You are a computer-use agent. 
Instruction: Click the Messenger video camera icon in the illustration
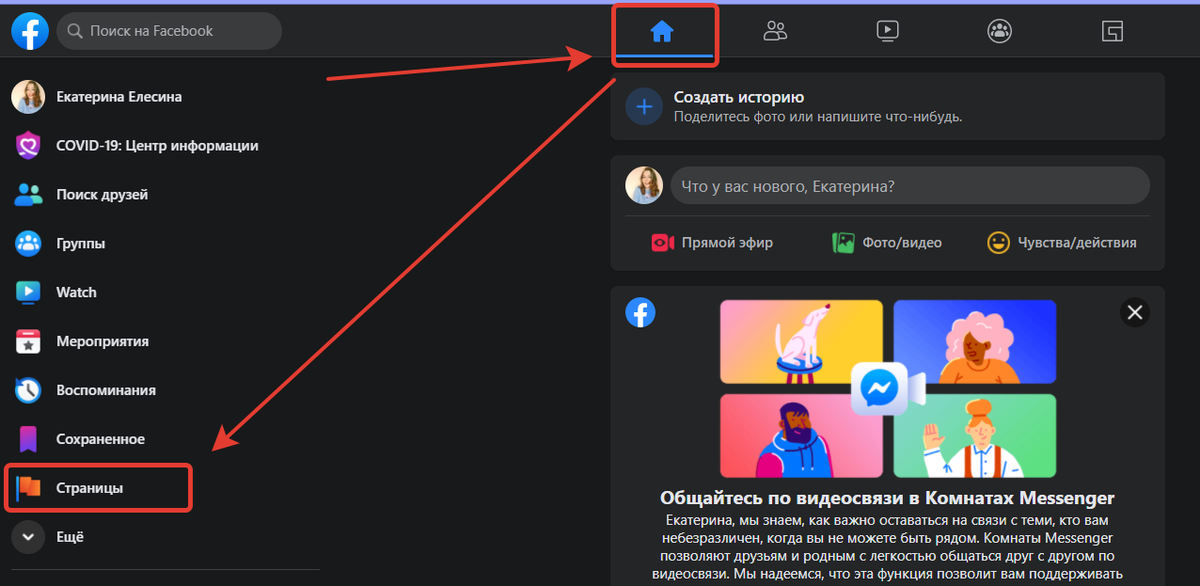888,388
